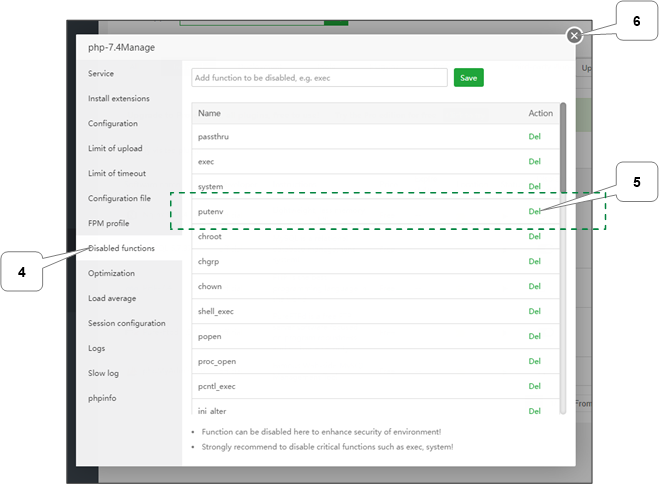Viewport: 659px width, 485px height.
Task: Click the php-7.4Manage dialog title
Action: (121, 47)
